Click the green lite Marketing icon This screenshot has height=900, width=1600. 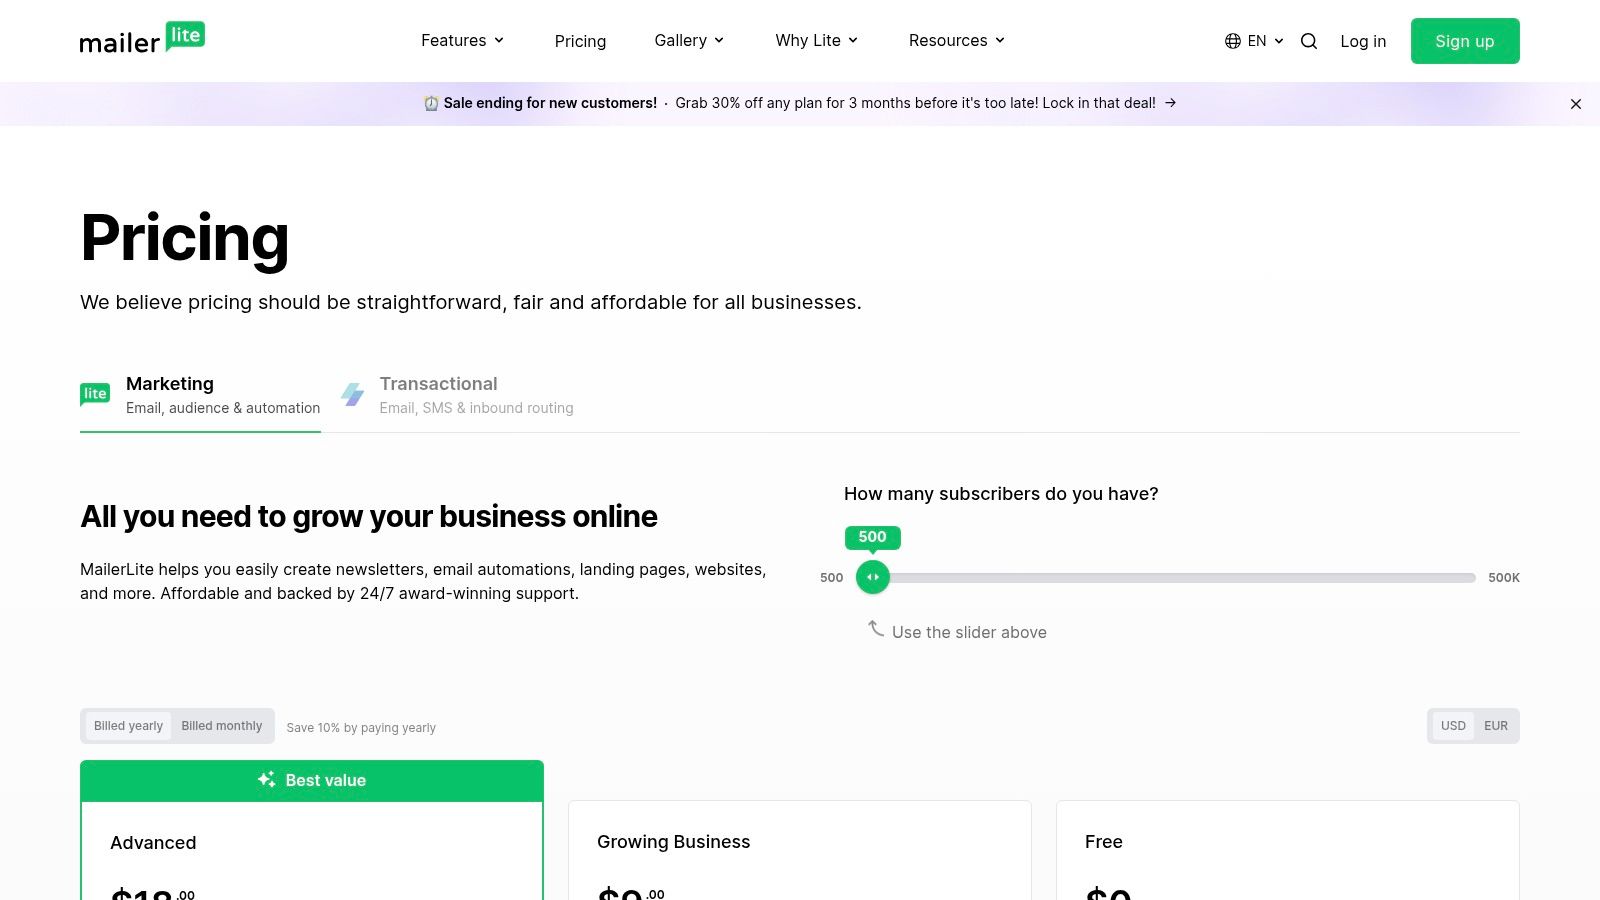point(95,394)
